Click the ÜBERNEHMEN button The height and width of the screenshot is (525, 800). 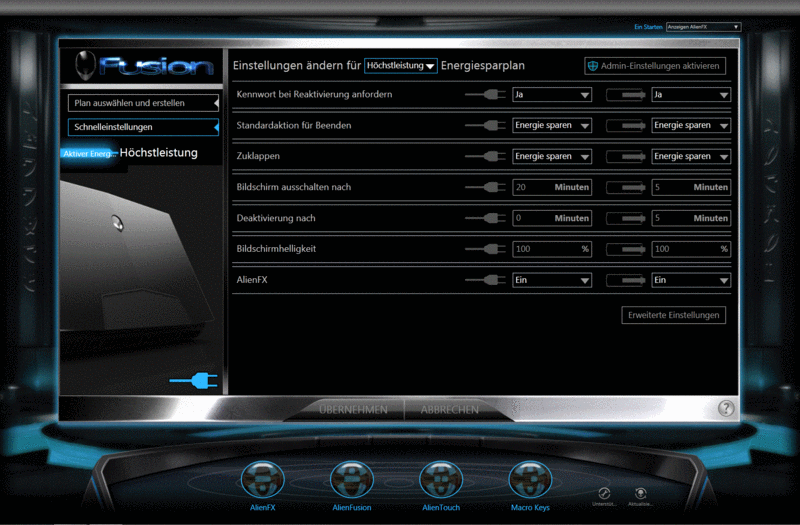353,410
